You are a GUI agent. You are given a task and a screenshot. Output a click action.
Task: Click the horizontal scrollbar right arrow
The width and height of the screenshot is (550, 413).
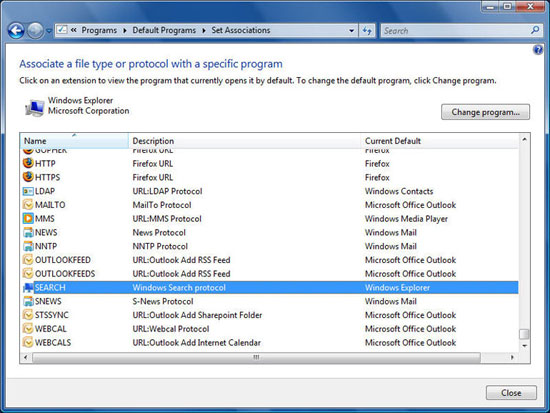point(512,357)
